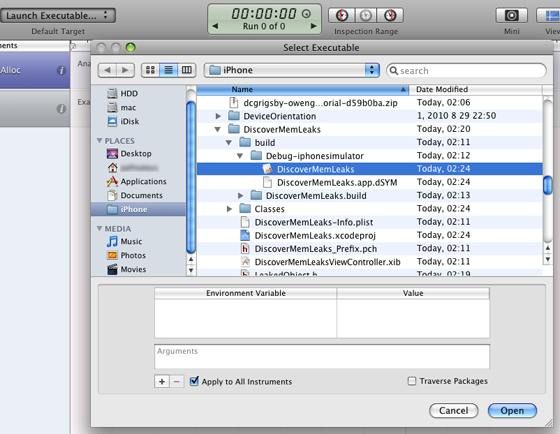Enable Traverse Packages checkbox
The width and height of the screenshot is (560, 434).
pyautogui.click(x=412, y=381)
